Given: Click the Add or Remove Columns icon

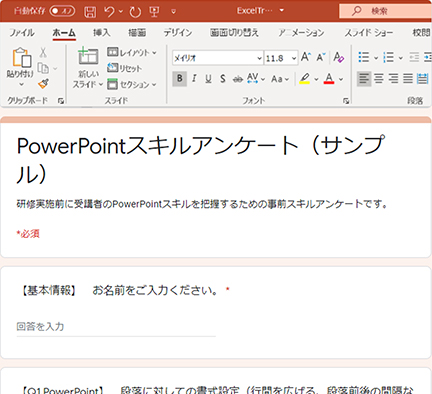Looking at the screenshot, I should point(423,79).
